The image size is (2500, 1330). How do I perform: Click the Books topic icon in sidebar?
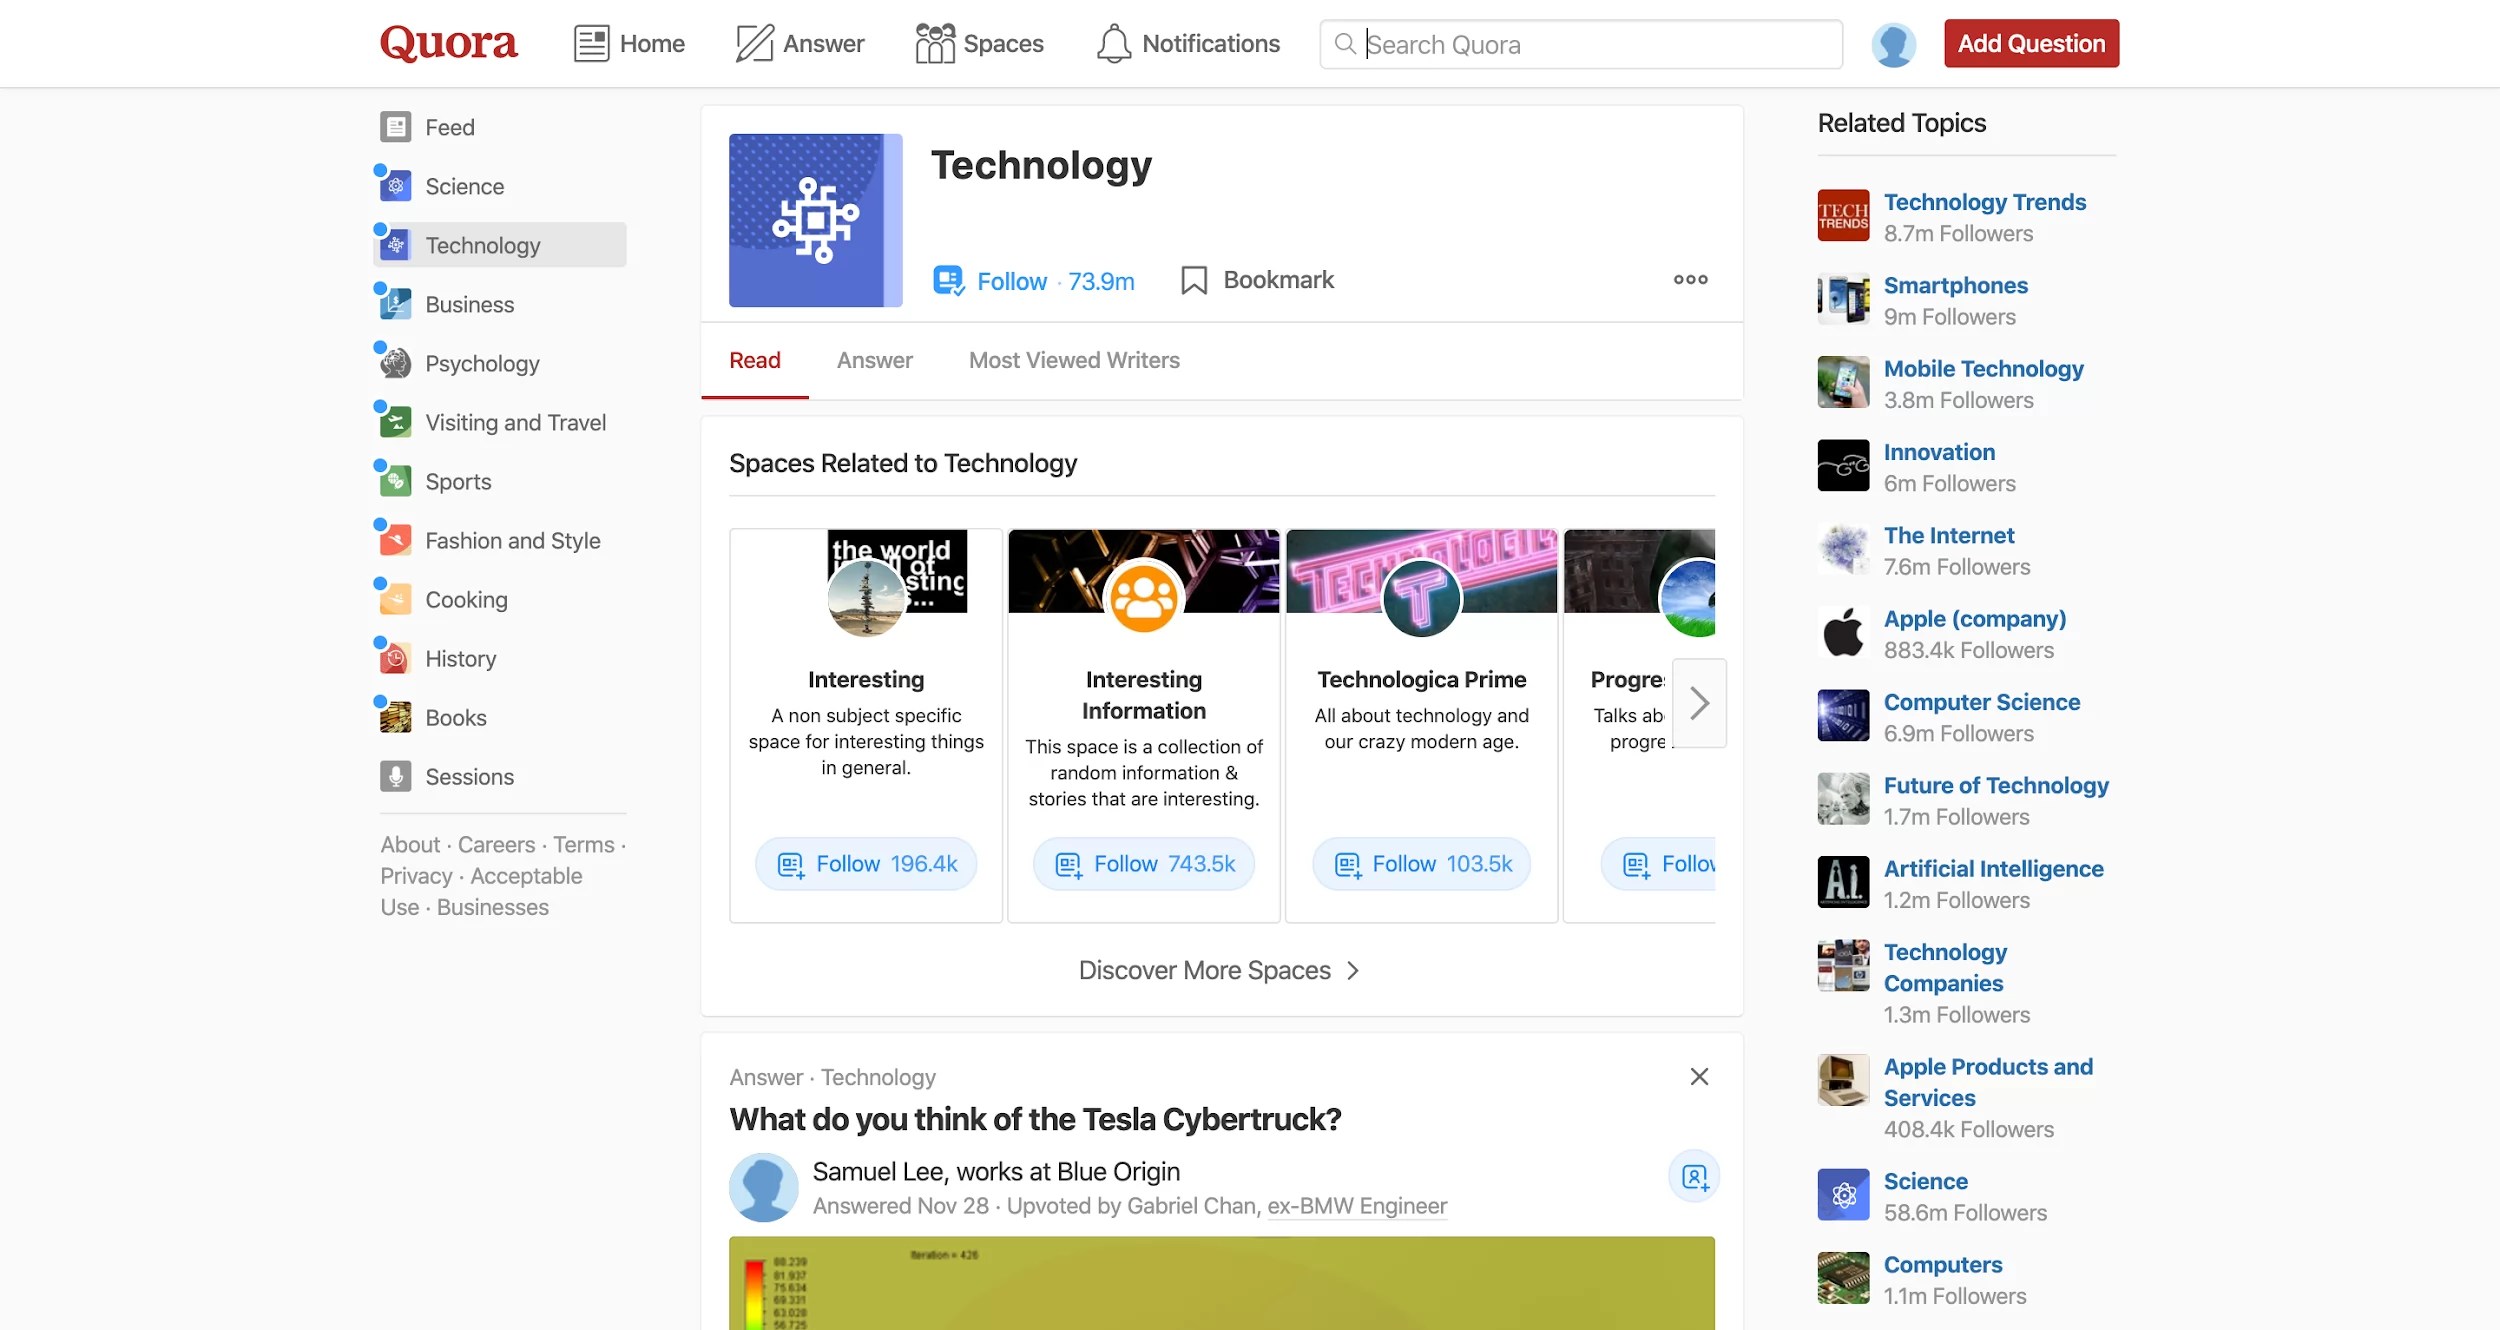coord(396,717)
